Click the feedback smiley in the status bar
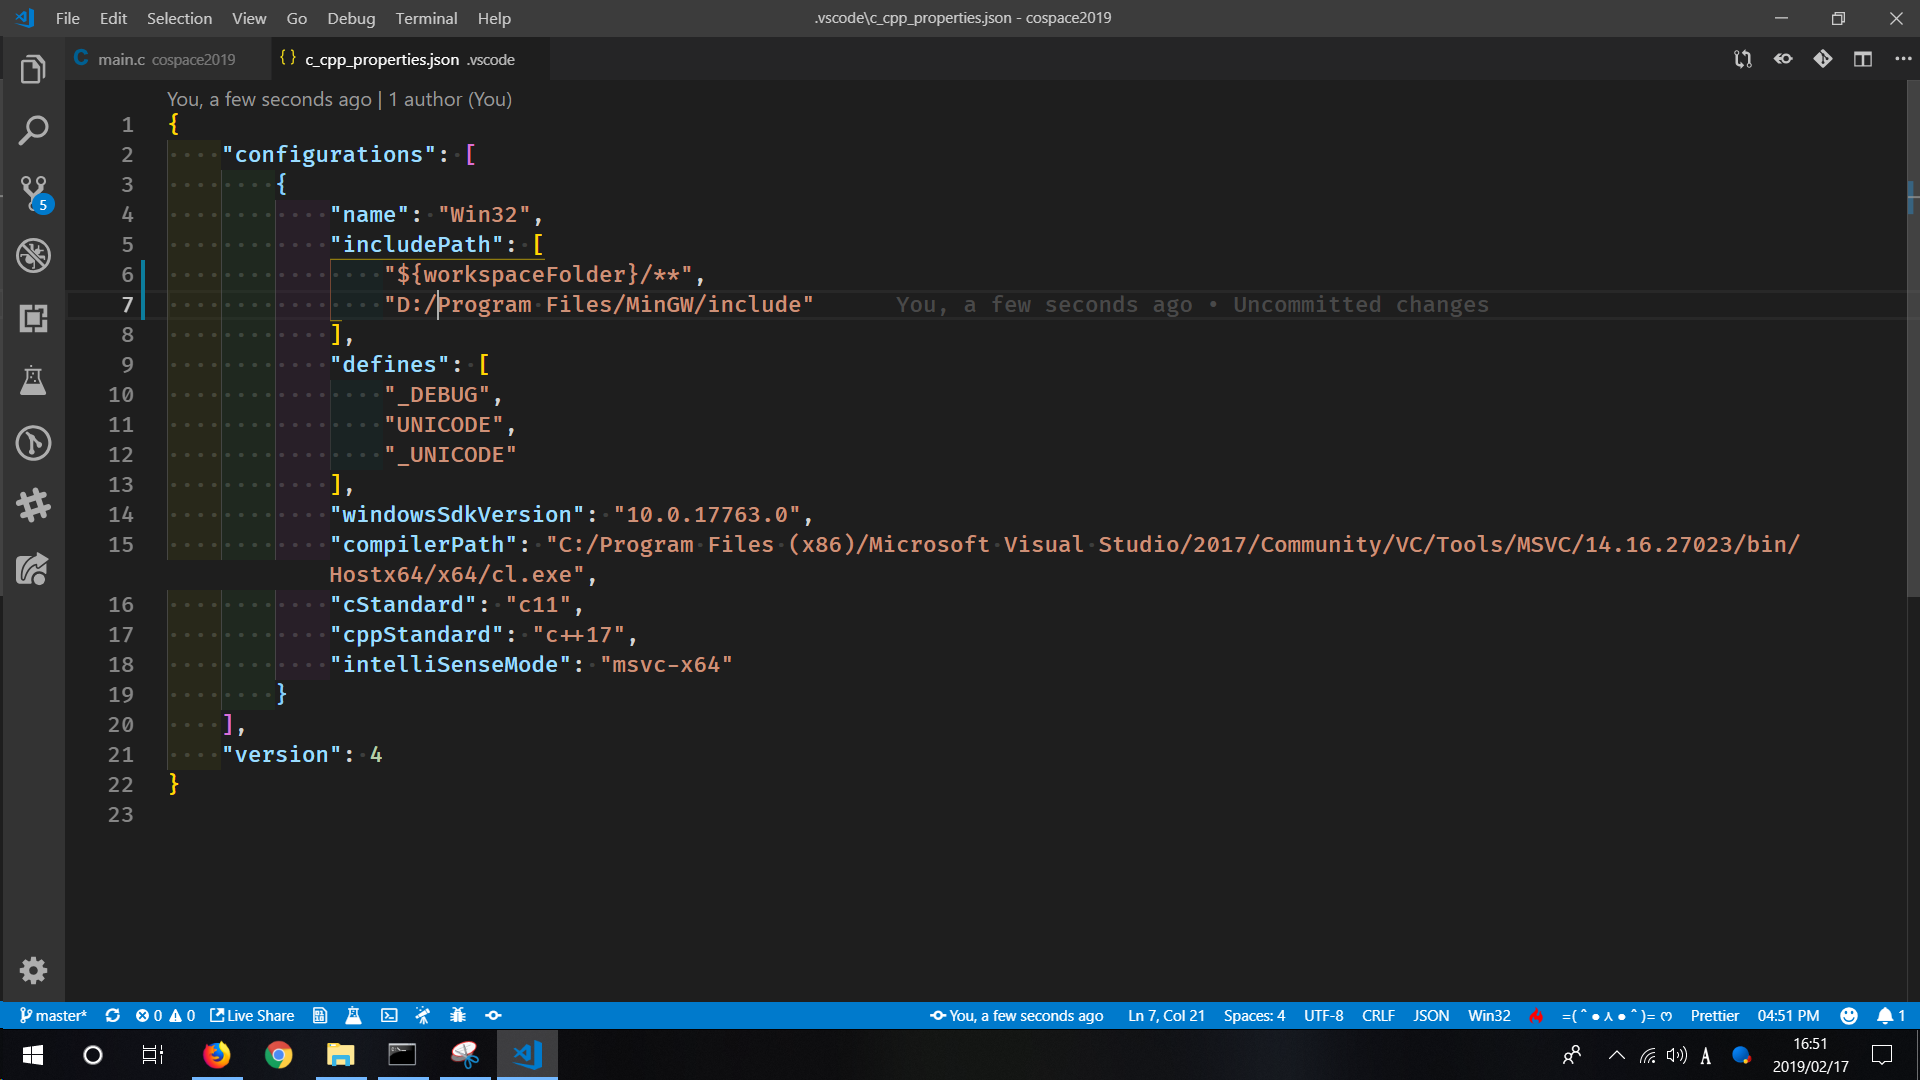The image size is (1920, 1080). (1849, 1015)
